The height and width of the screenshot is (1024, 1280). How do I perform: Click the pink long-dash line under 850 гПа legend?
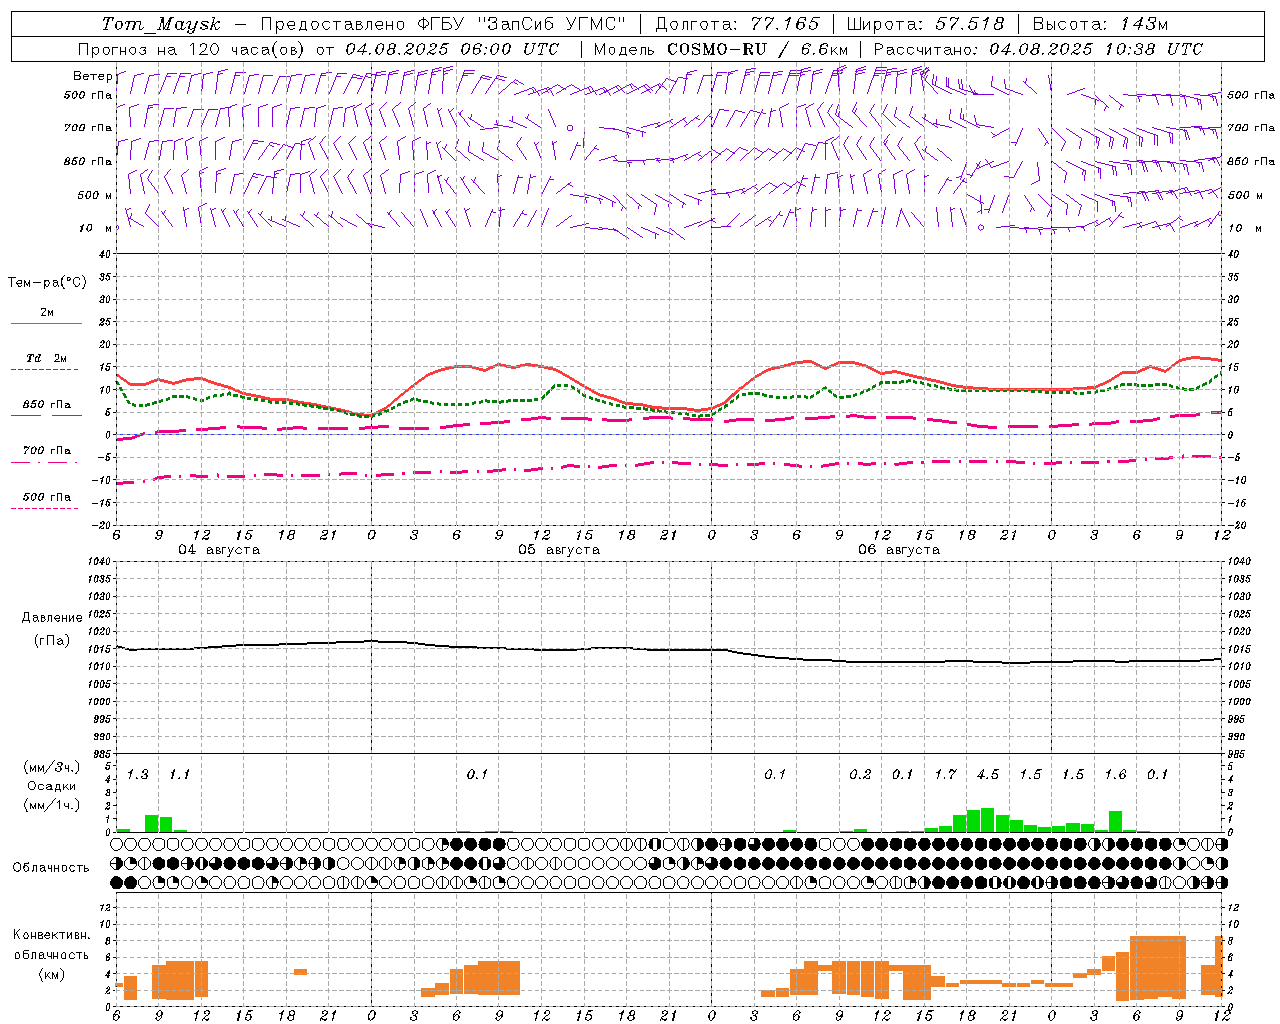coord(46,415)
